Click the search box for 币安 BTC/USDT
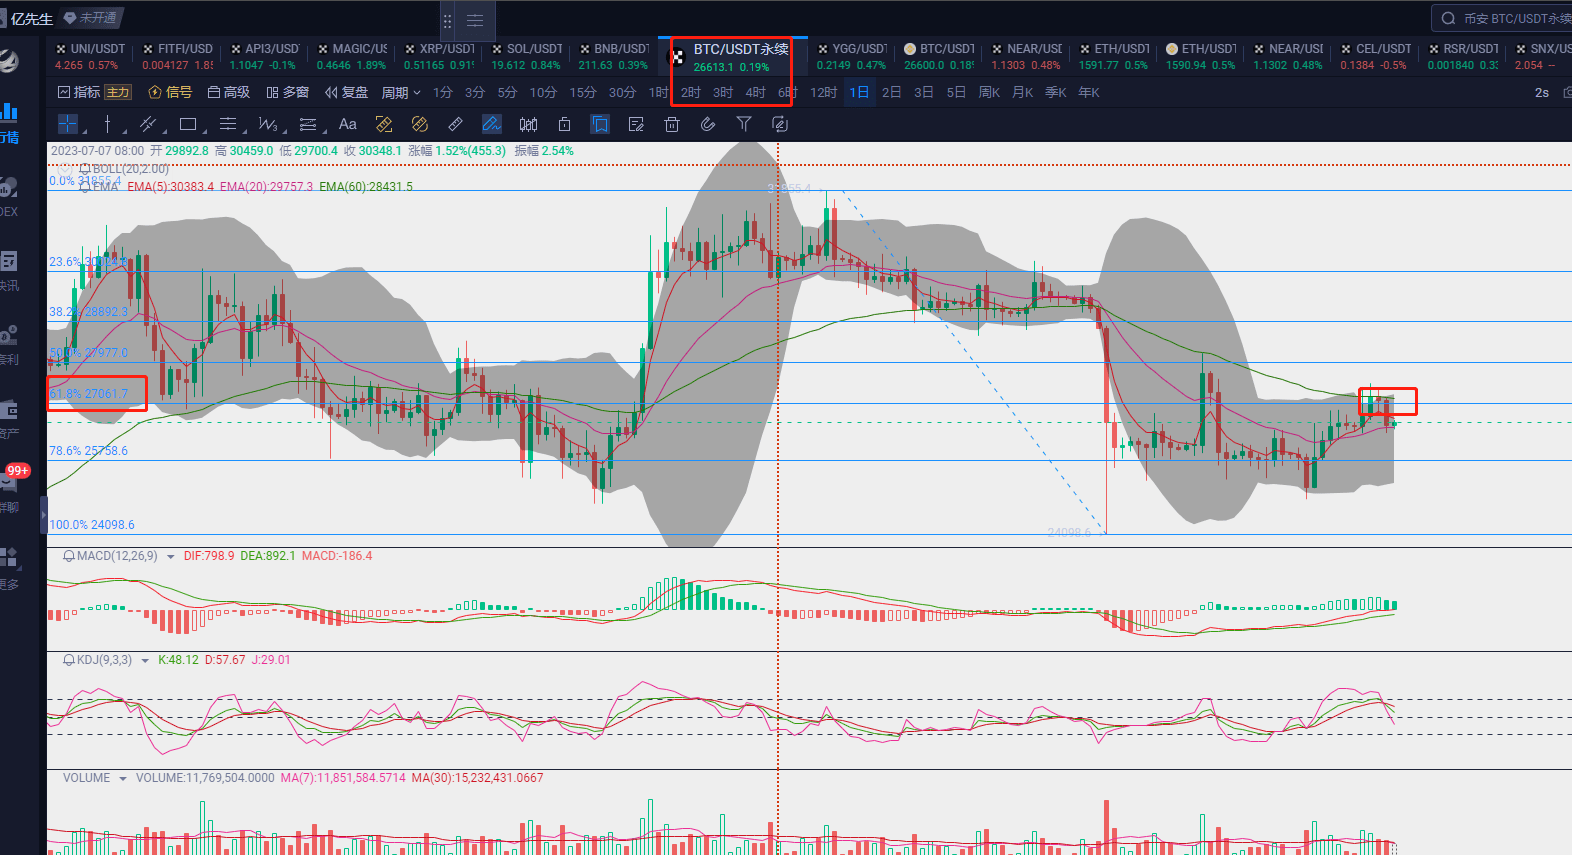This screenshot has height=855, width=1572. 1503,18
